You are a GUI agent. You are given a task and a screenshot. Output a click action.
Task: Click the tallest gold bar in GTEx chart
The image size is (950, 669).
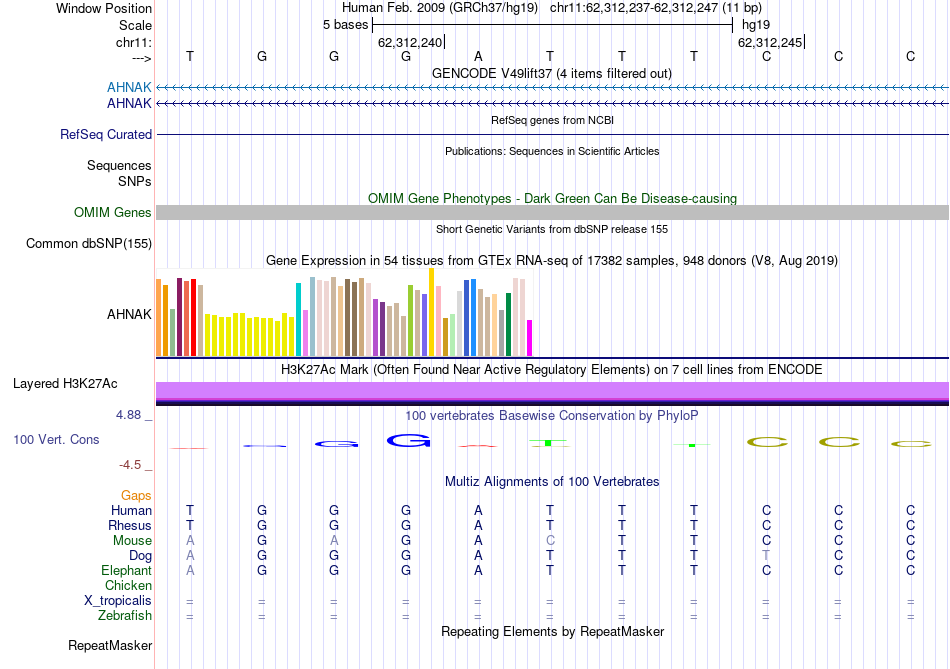pyautogui.click(x=431, y=312)
